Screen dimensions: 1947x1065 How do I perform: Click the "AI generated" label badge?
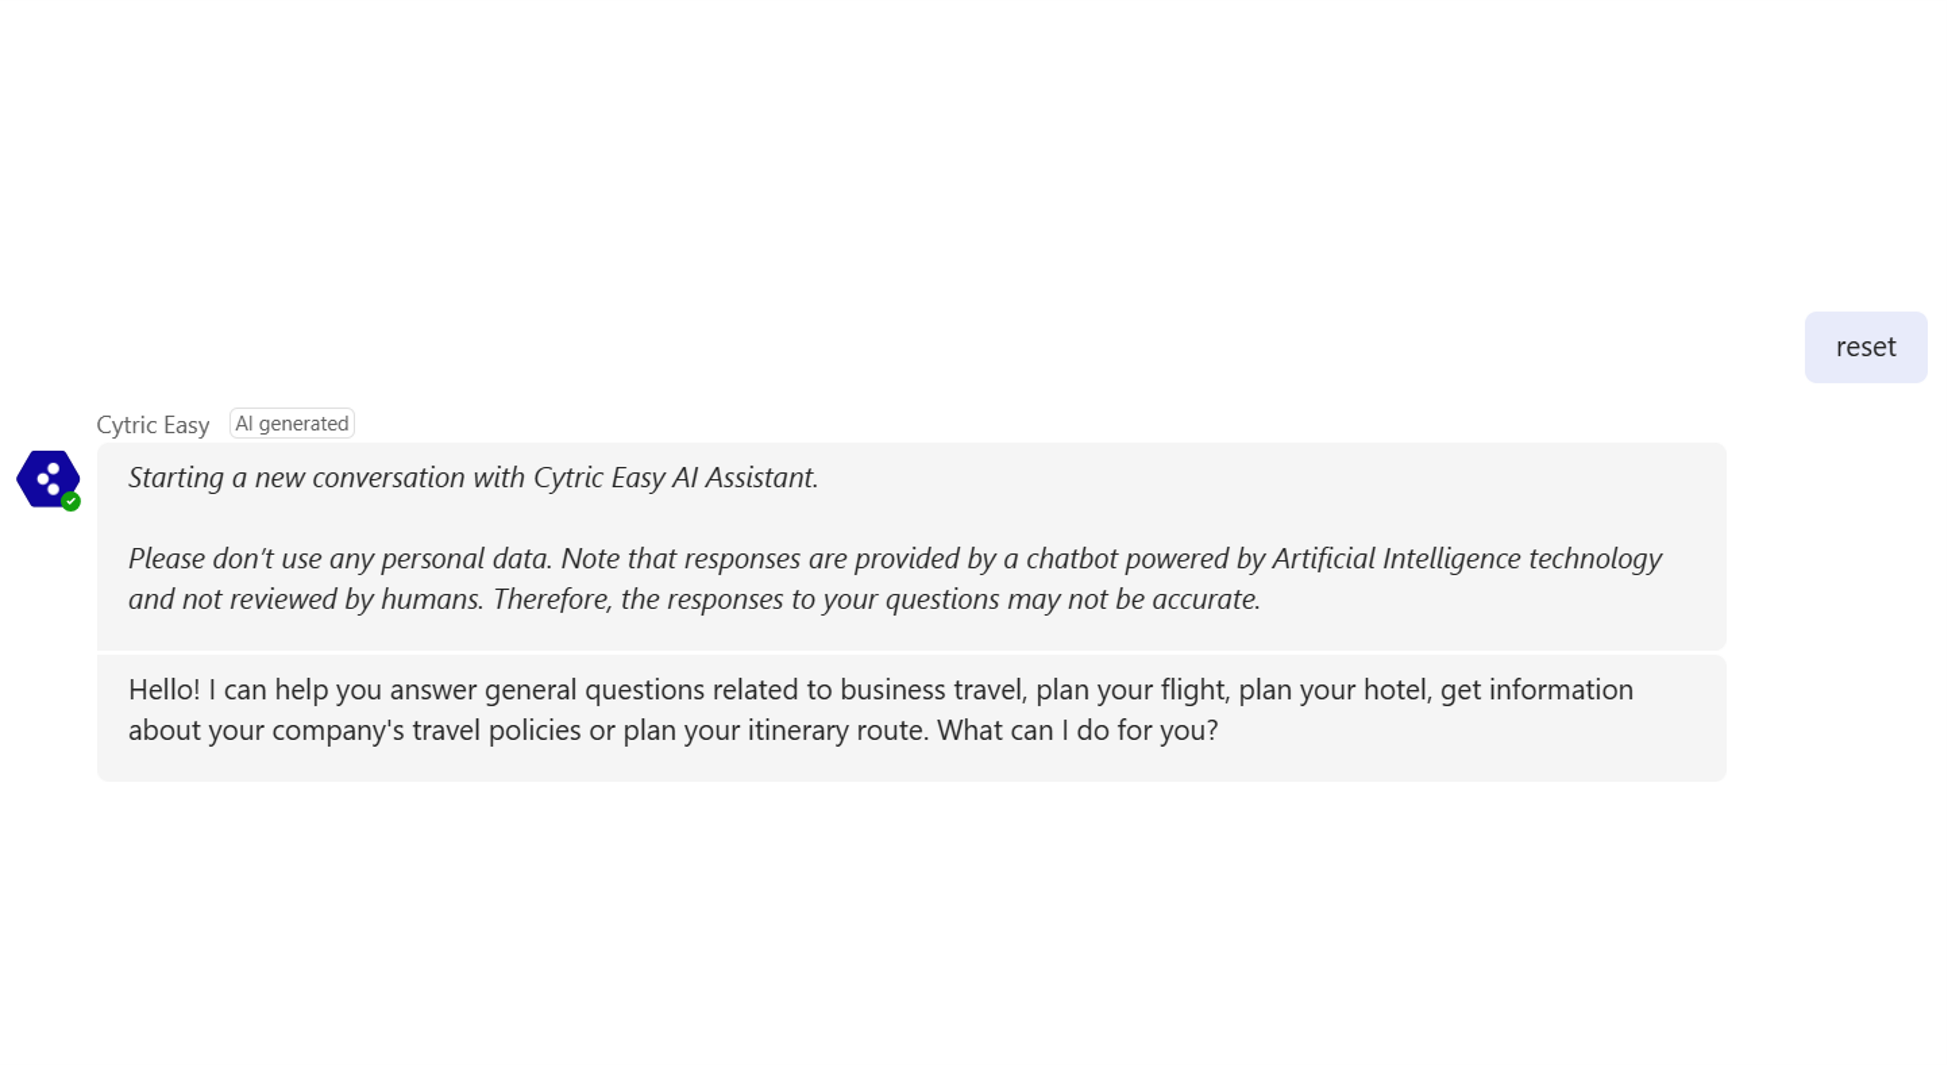(292, 424)
